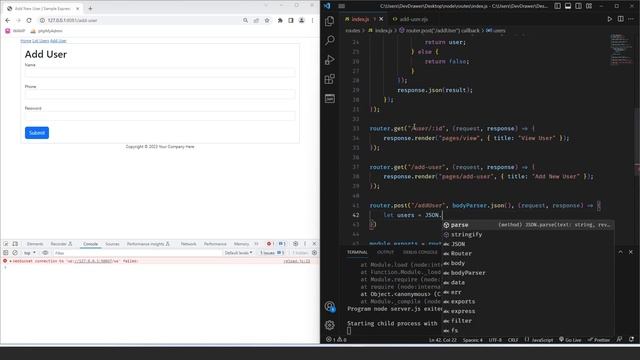Open the Chrome profile avatar
Screen dimensions: 640x360
pyautogui.click(x=302, y=20)
